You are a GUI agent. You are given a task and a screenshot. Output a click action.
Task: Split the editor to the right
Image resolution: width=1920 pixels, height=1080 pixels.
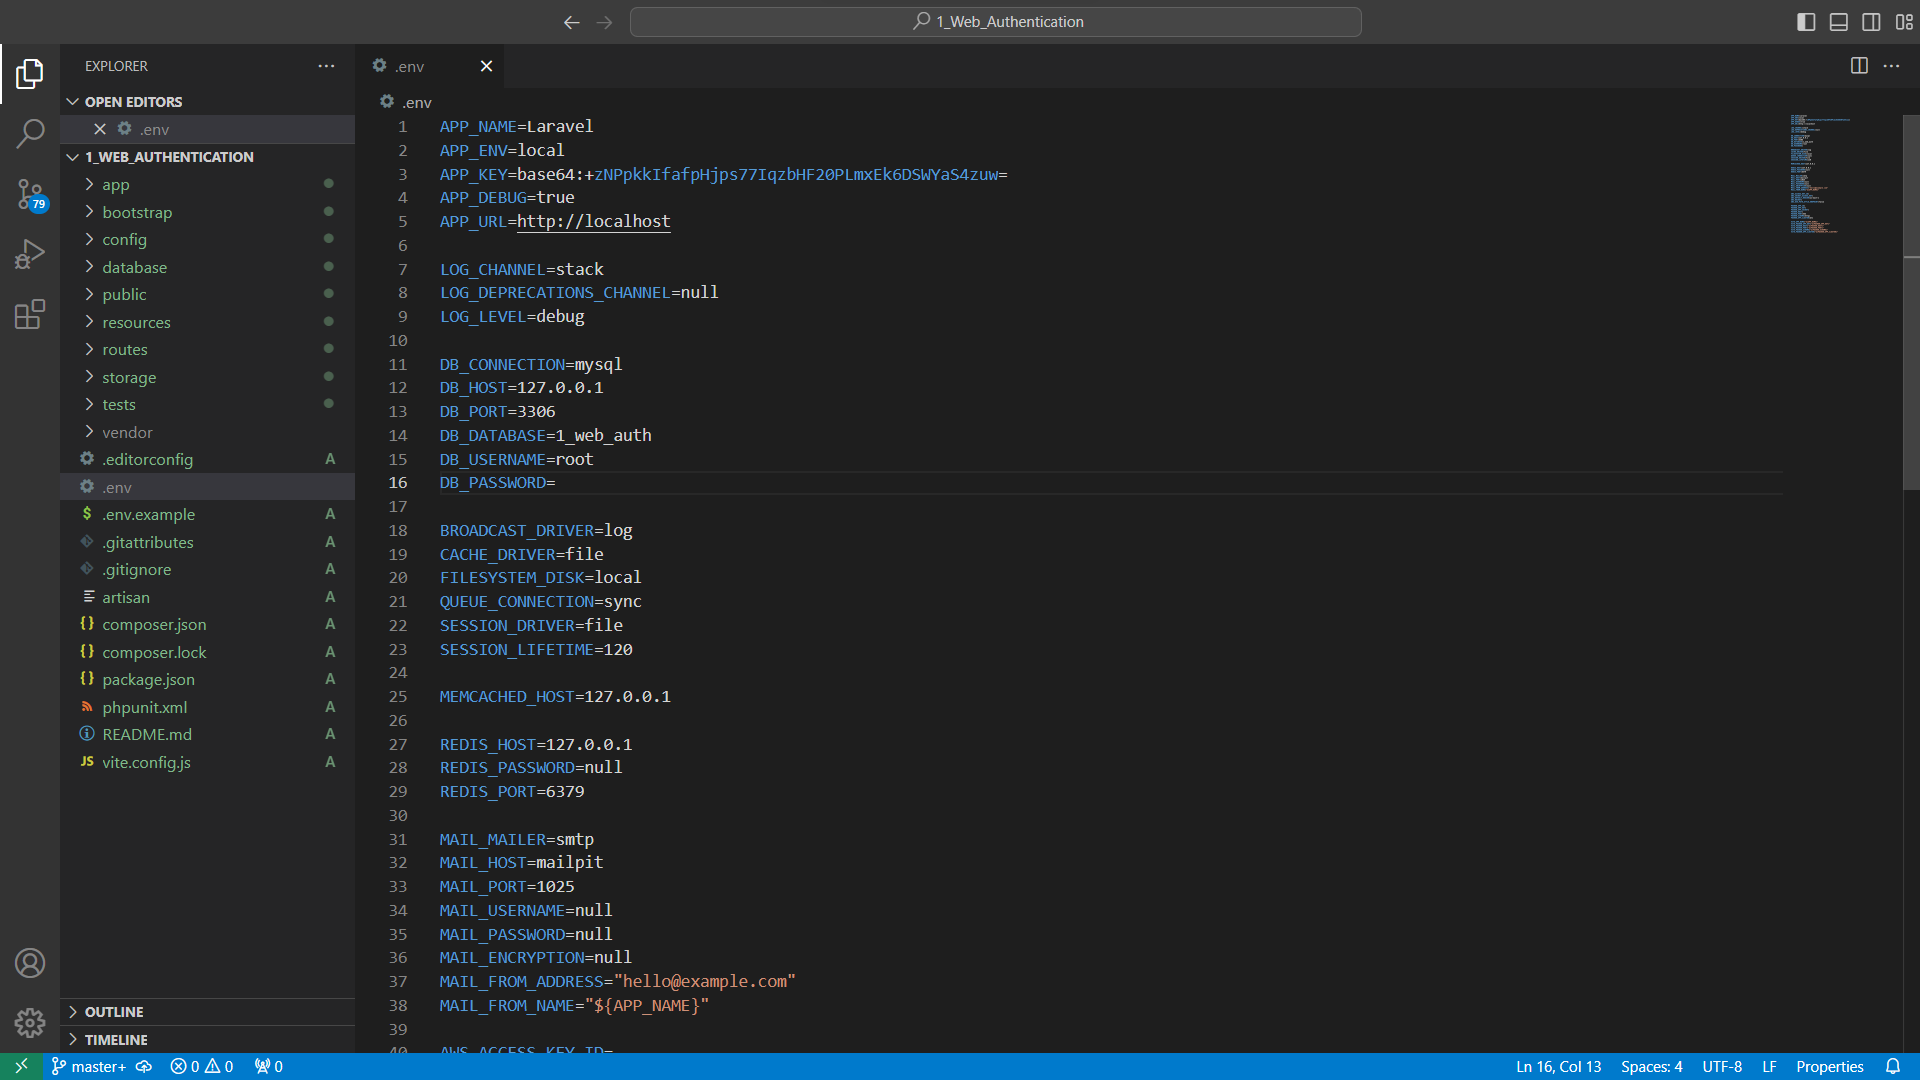pos(1859,66)
